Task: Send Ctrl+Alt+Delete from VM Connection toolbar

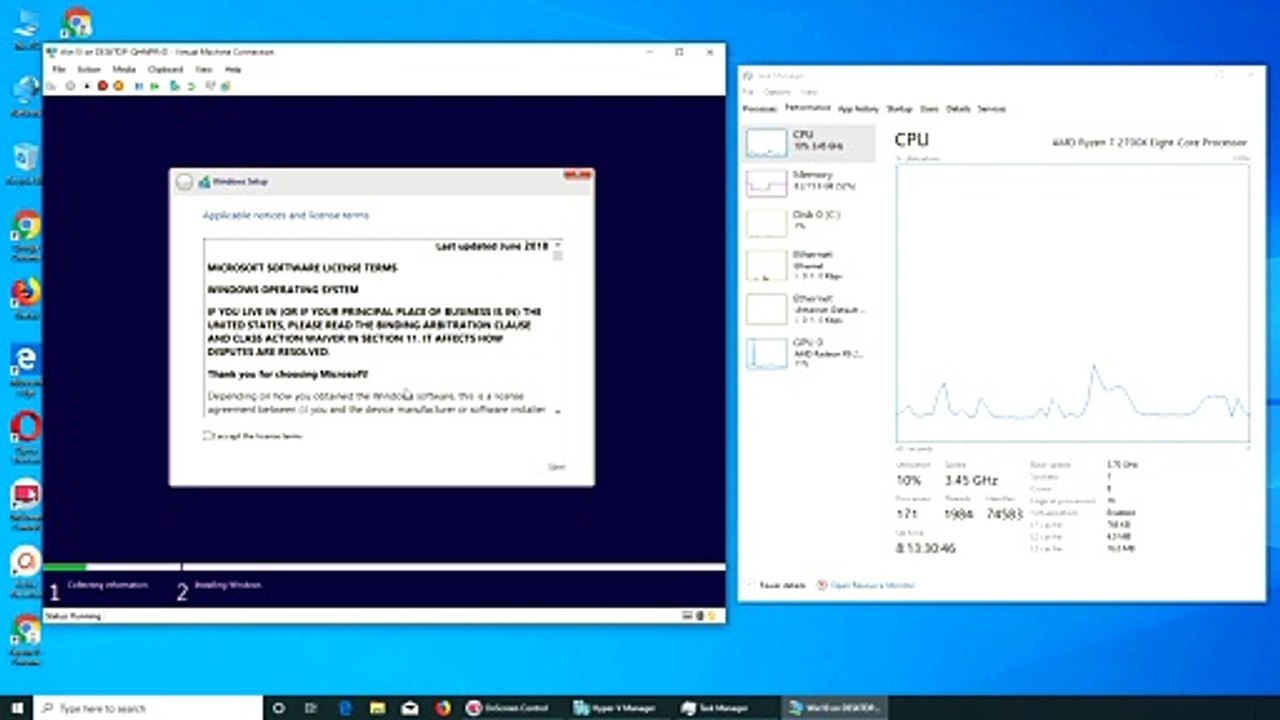Action: 51,86
